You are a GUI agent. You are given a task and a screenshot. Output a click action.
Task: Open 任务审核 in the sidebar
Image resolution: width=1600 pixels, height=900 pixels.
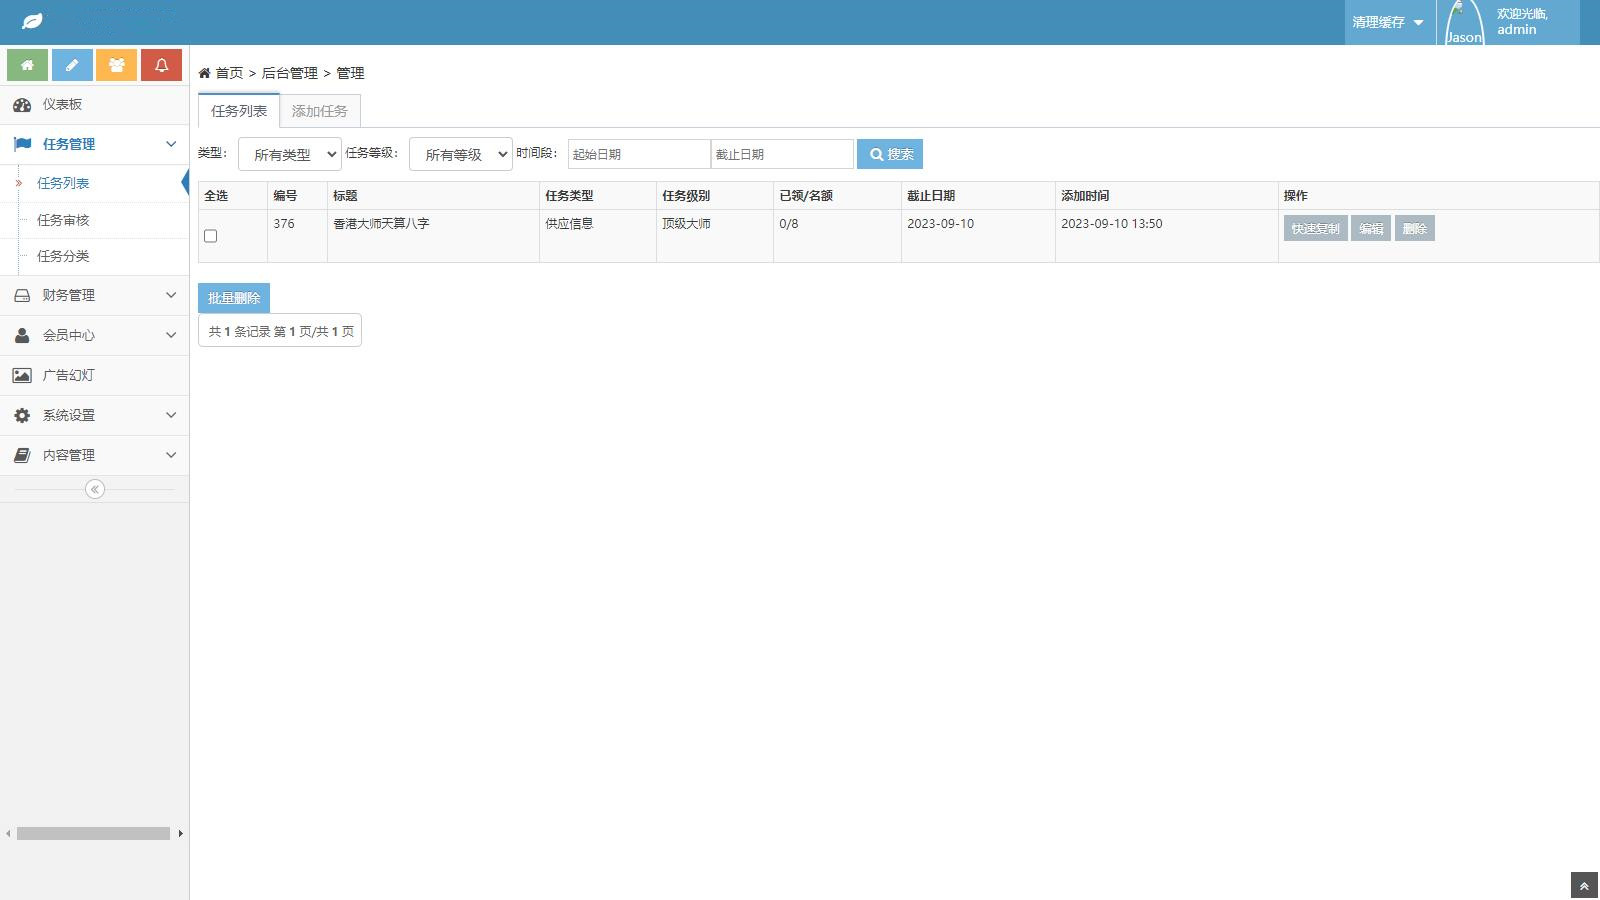(63, 220)
